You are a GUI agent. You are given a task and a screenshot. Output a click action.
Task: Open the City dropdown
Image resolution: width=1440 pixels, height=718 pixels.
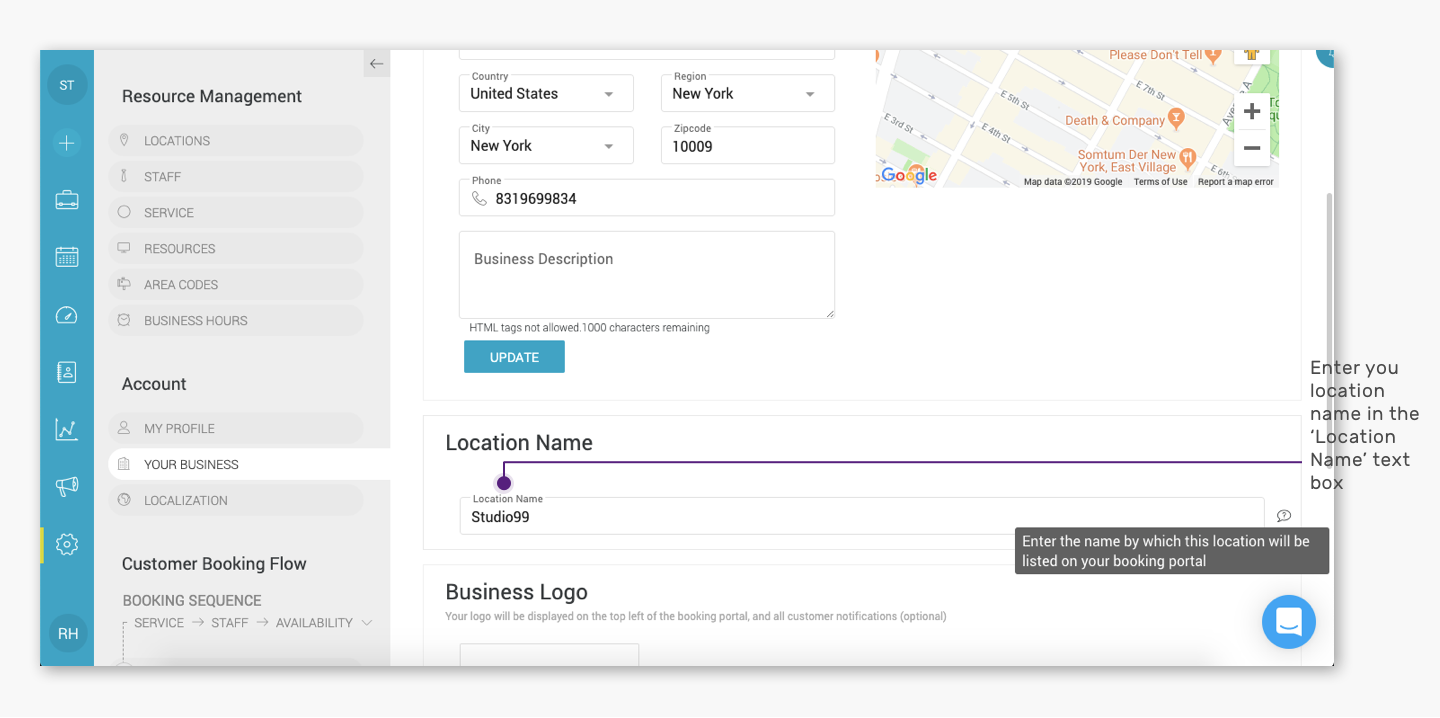tap(546, 145)
